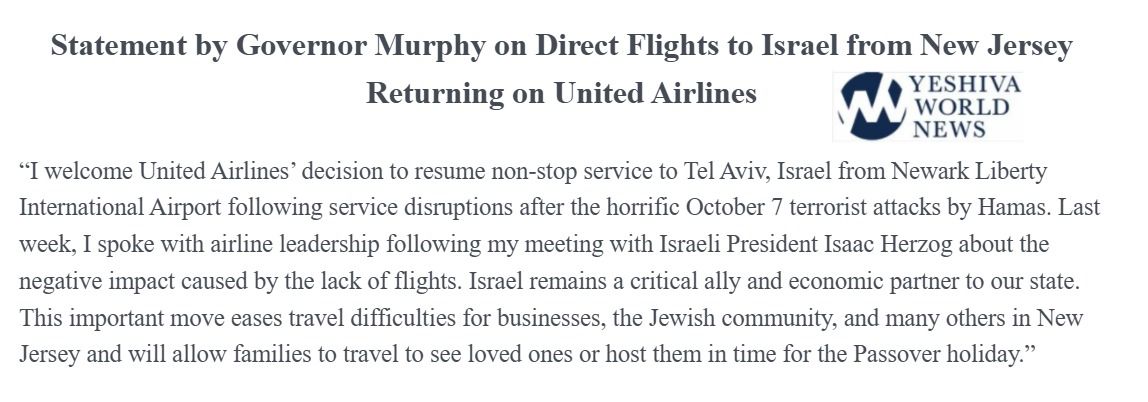The width and height of the screenshot is (1148, 402).
Task: Click the "Returning on United Airlines" headline line
Action: click(561, 94)
